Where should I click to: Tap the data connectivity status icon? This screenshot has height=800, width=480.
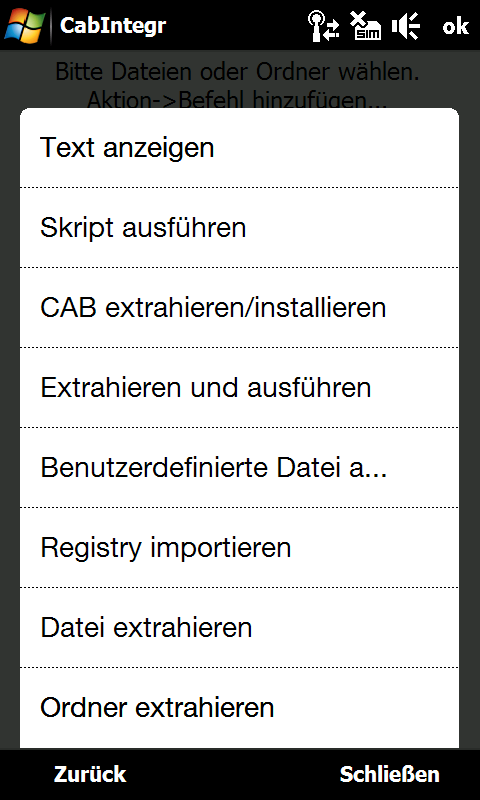point(323,26)
